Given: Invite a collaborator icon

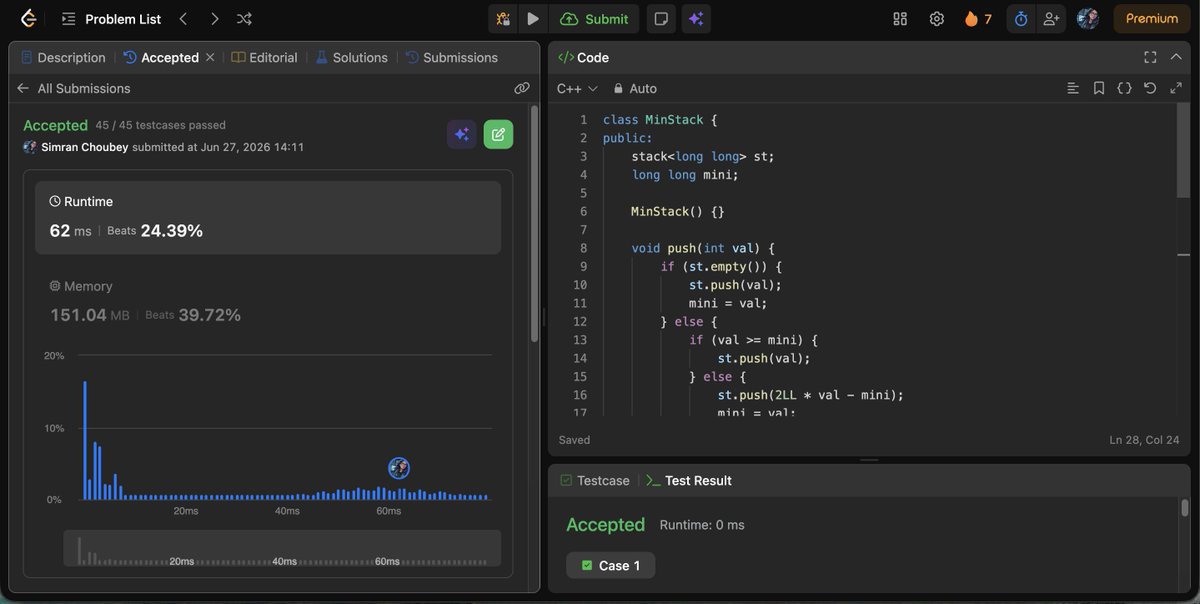Looking at the screenshot, I should coord(1050,19).
